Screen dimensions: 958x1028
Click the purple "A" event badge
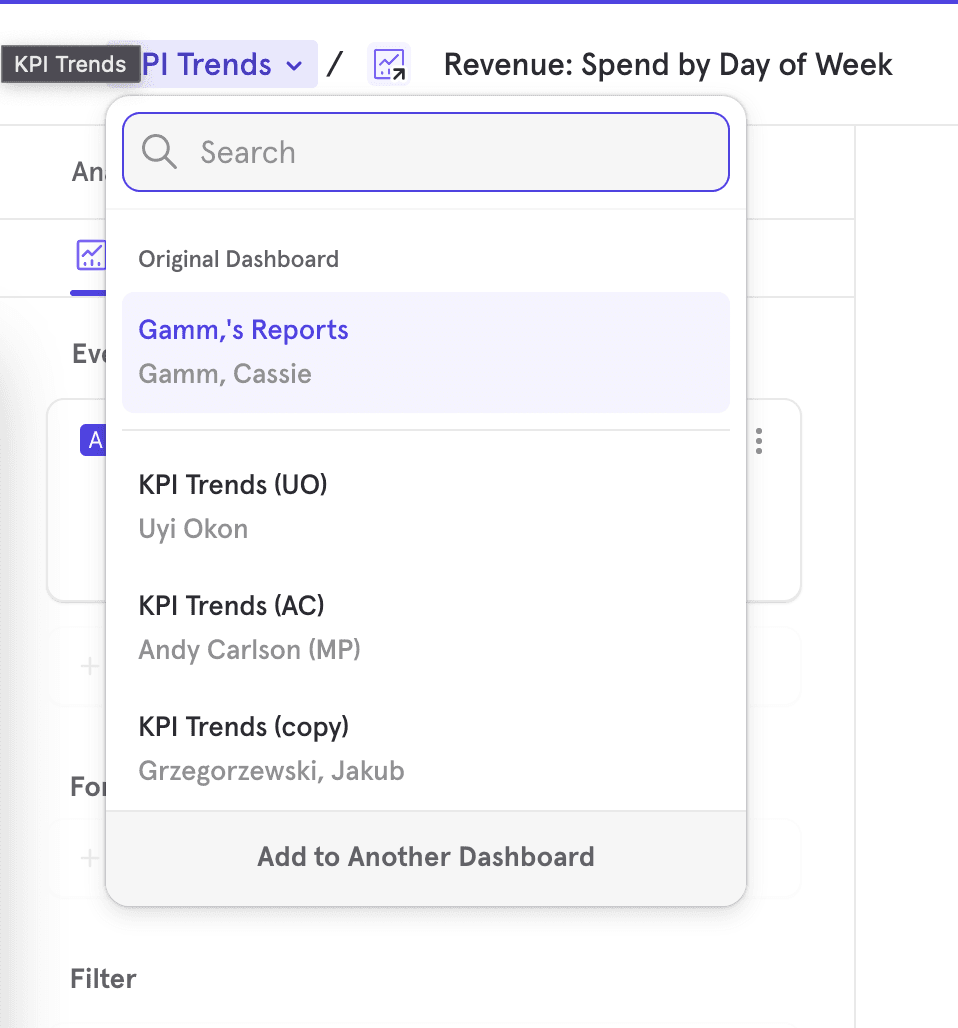coord(93,440)
